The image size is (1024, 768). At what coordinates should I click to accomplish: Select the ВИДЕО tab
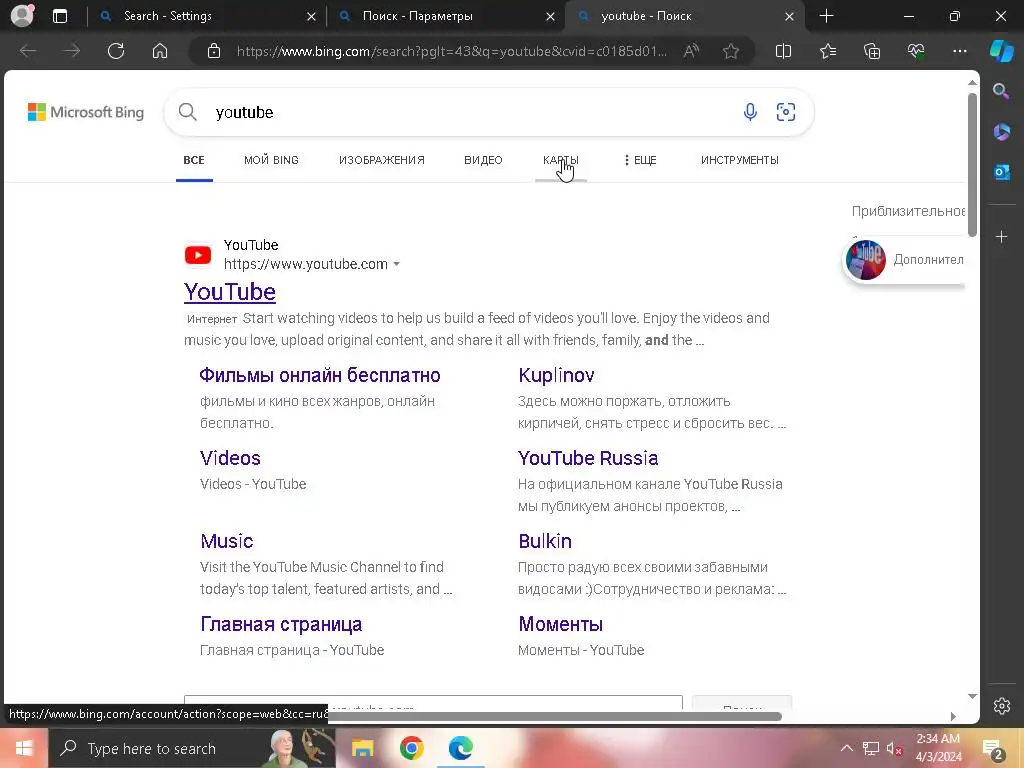pyautogui.click(x=483, y=160)
